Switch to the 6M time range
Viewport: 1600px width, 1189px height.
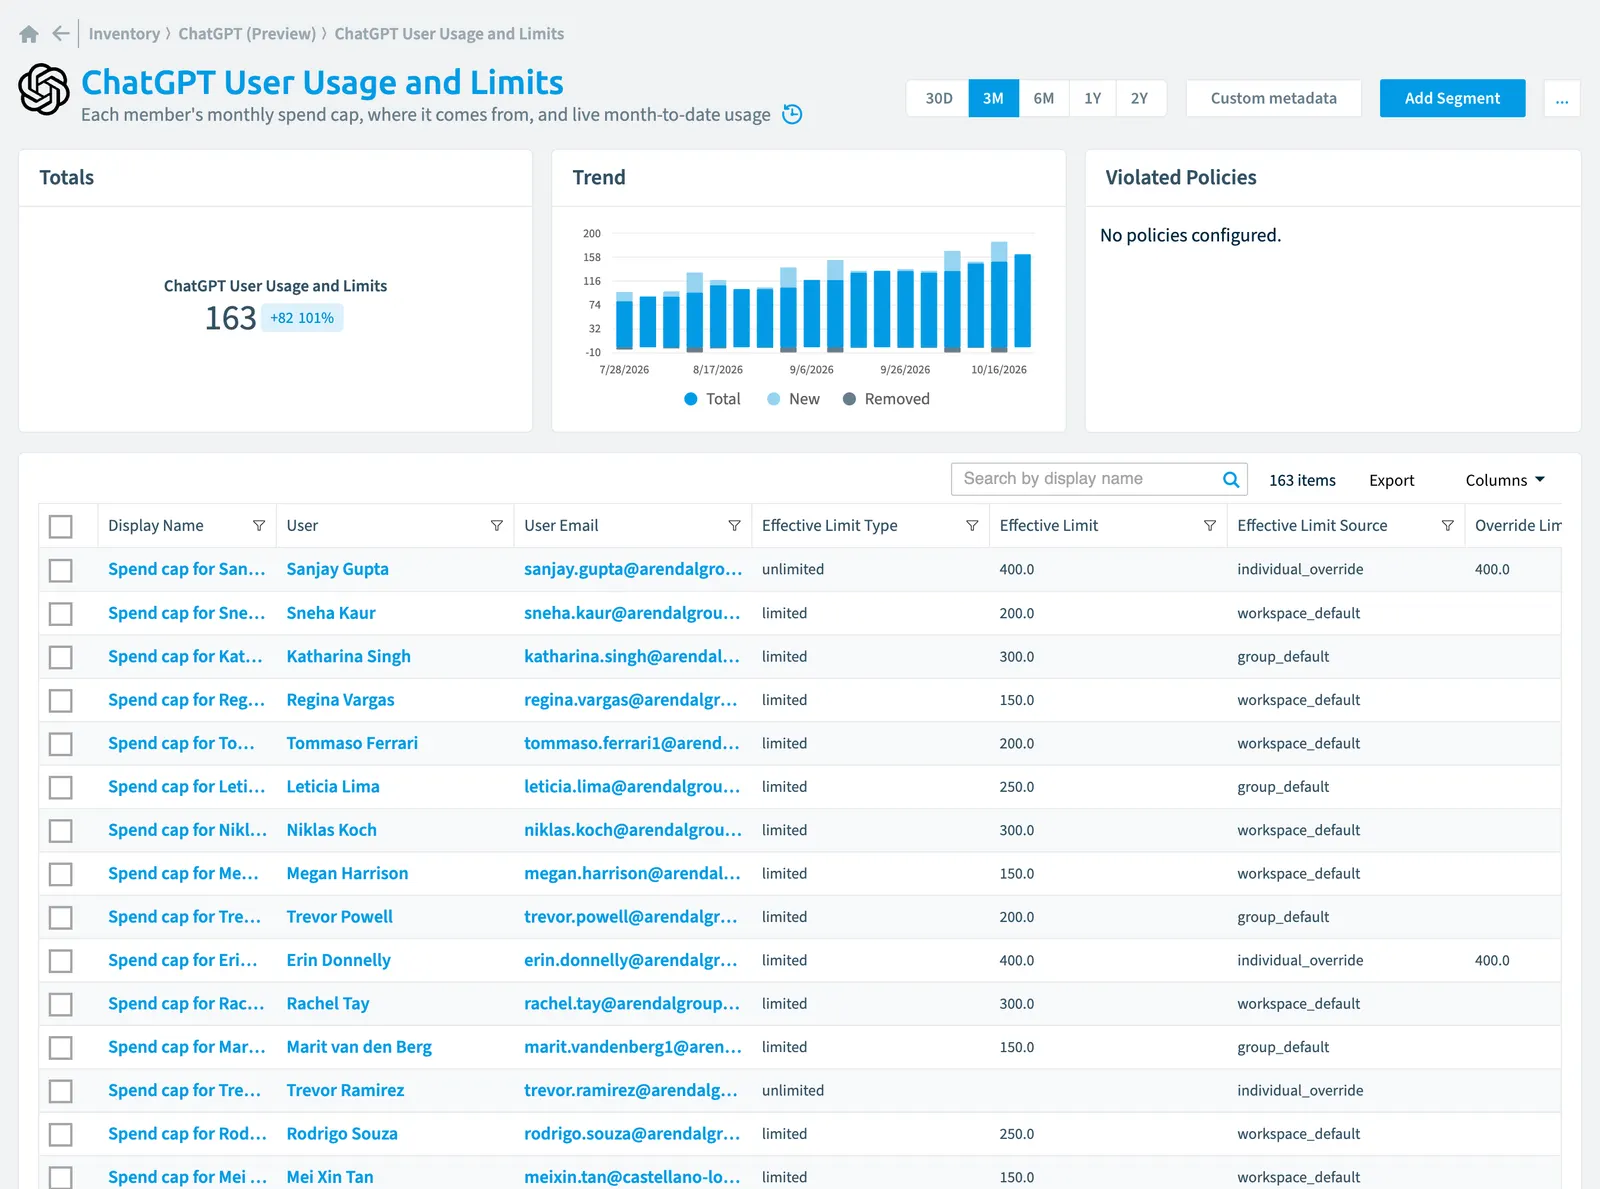[x=1043, y=98]
